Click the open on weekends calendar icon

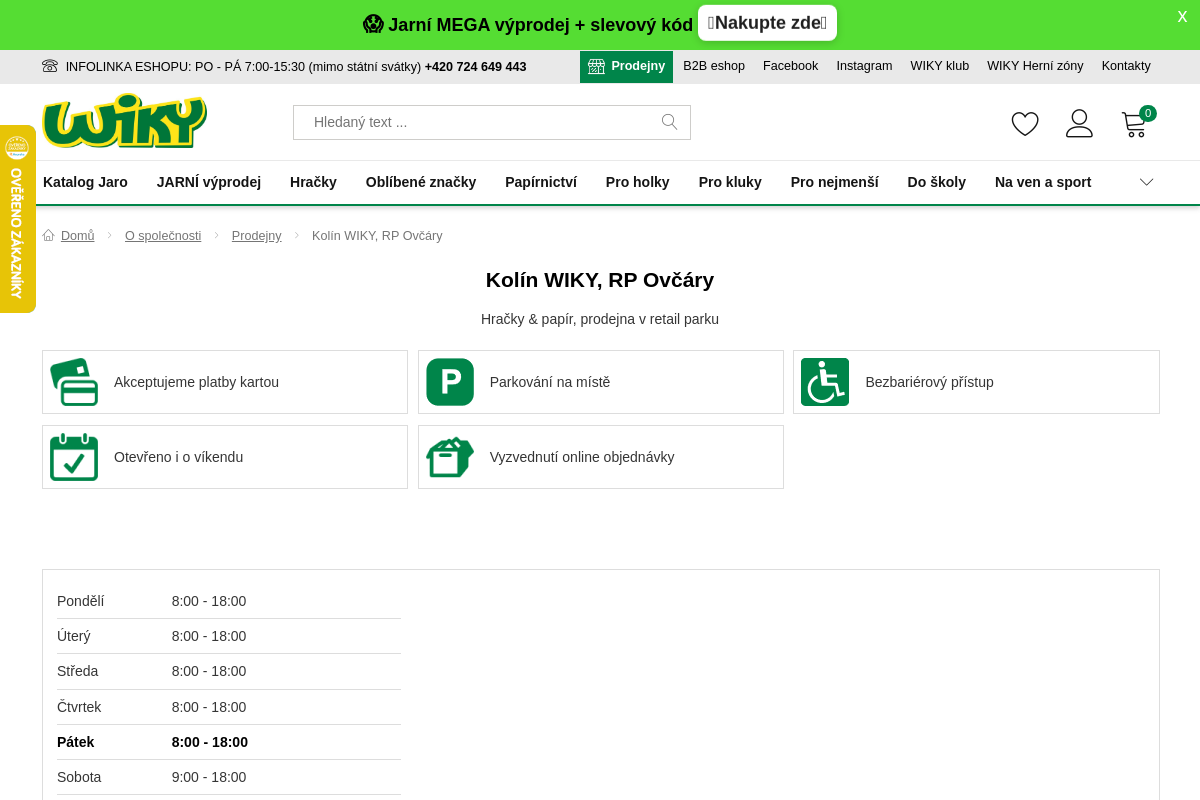74,457
